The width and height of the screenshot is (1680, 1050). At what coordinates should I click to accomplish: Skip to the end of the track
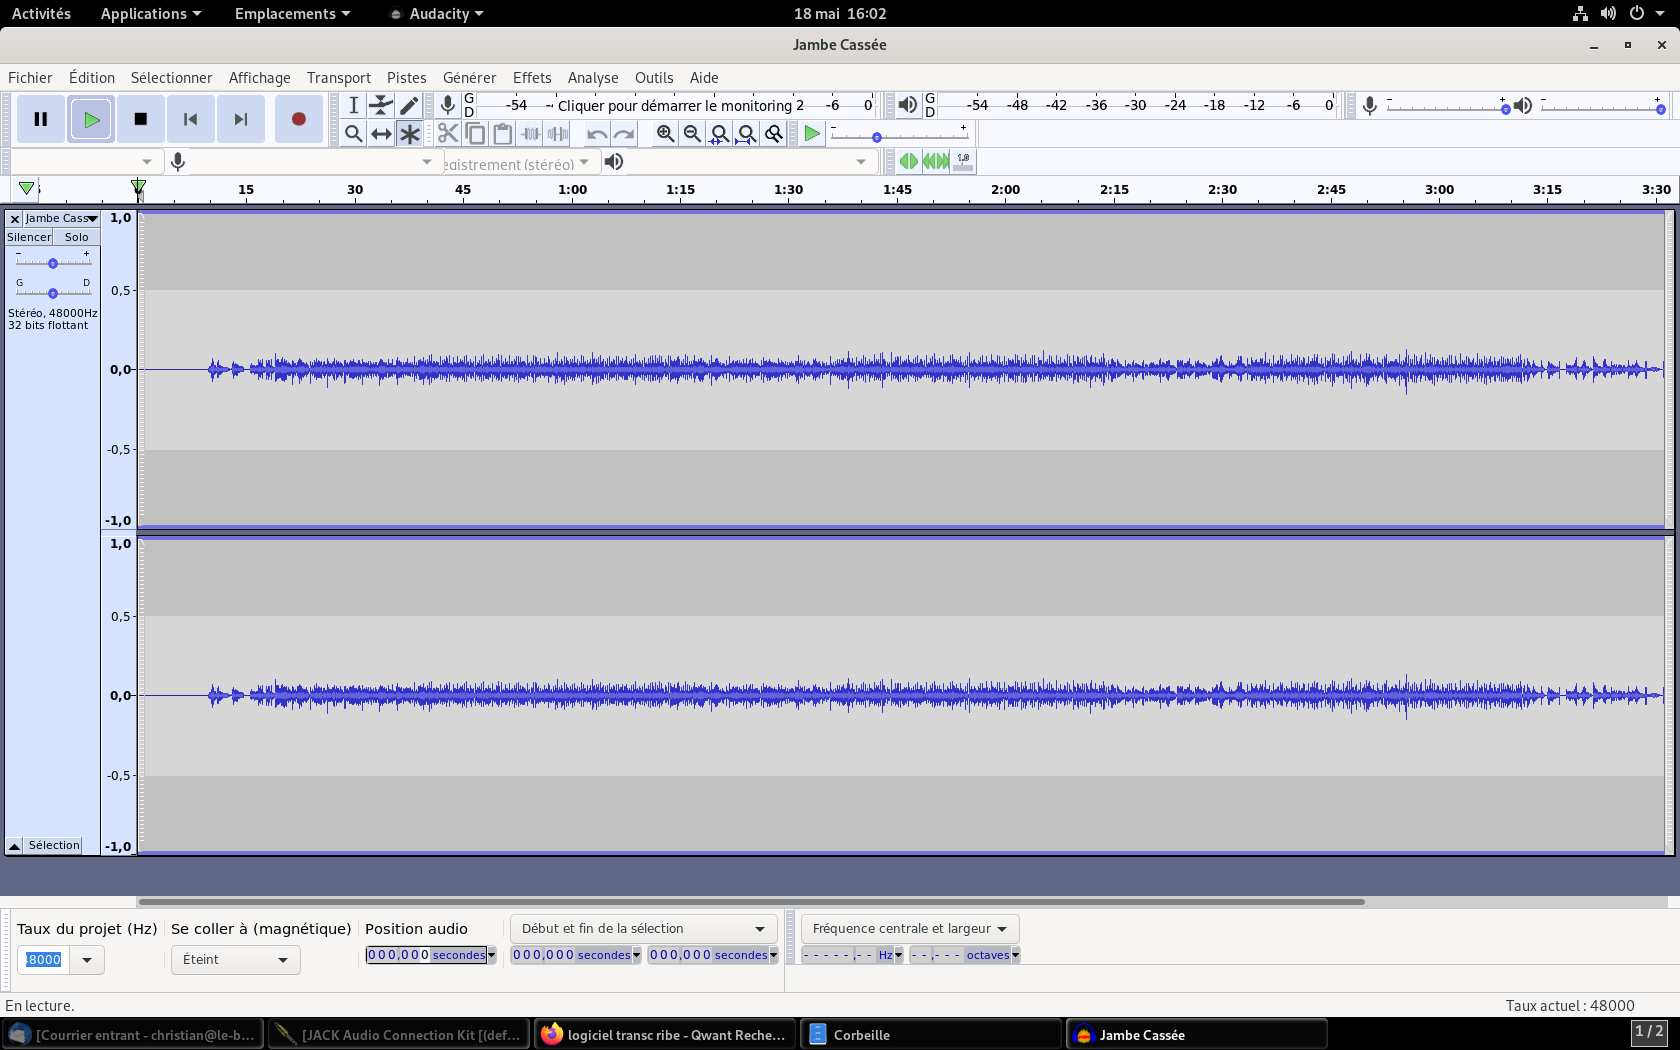[241, 119]
